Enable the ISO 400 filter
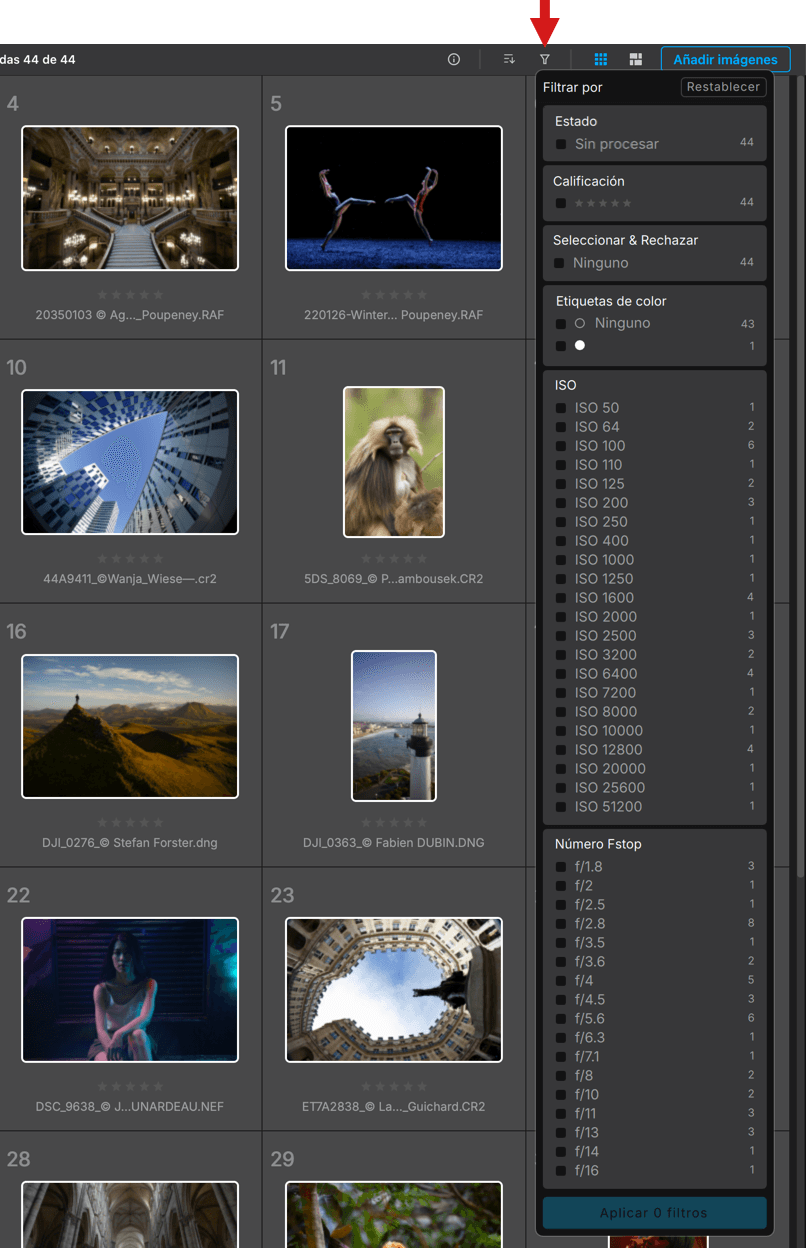 [x=561, y=541]
